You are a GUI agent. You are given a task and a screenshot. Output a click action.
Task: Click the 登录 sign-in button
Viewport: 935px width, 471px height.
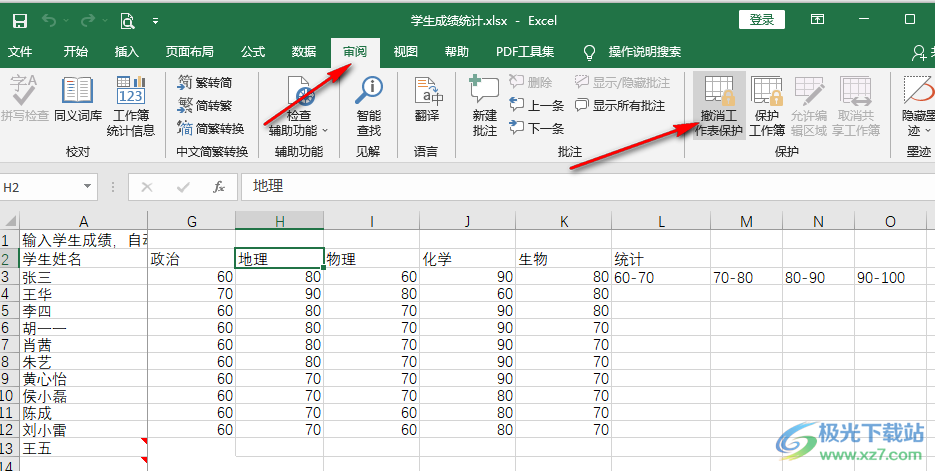coord(761,20)
